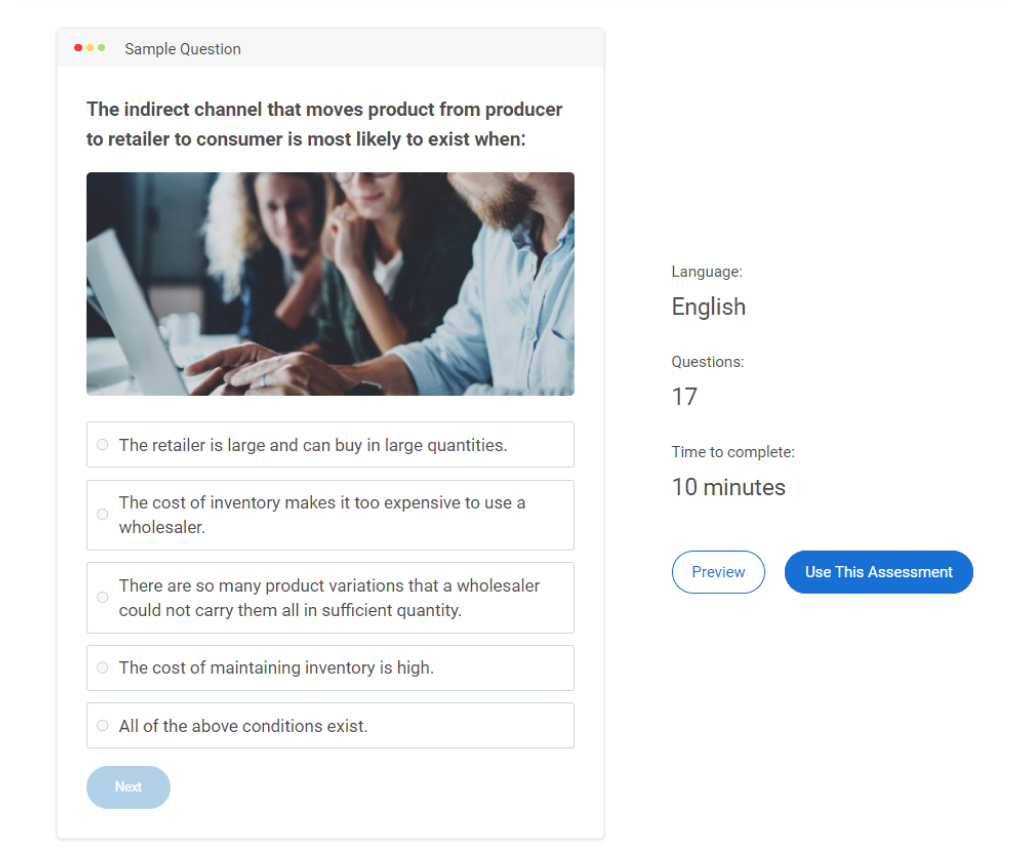Viewport: 1024px width, 853px height.
Task: Click the '10 minutes' completion time
Action: (x=728, y=487)
